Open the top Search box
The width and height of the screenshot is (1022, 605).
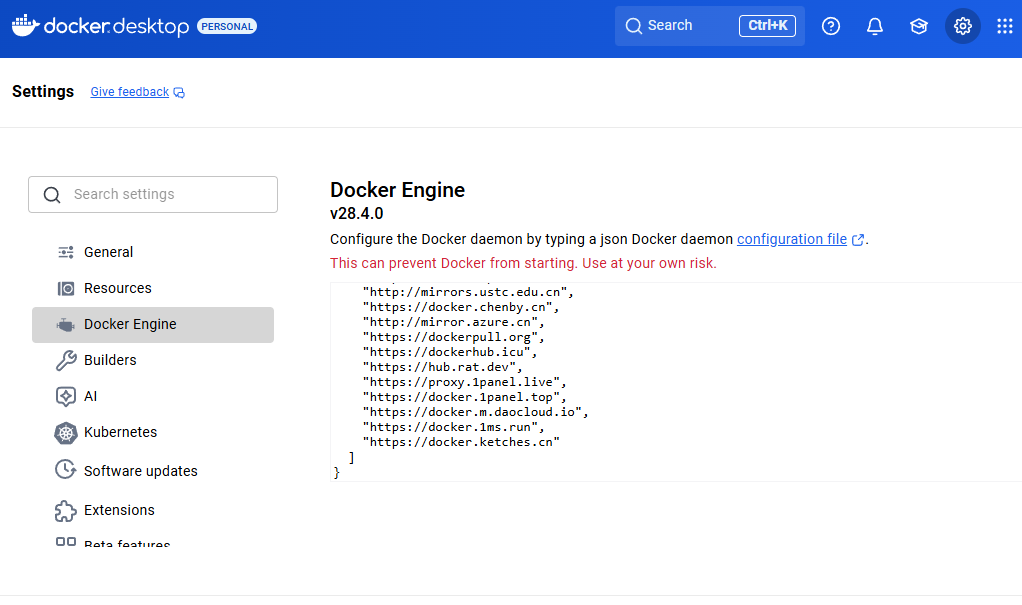point(710,25)
